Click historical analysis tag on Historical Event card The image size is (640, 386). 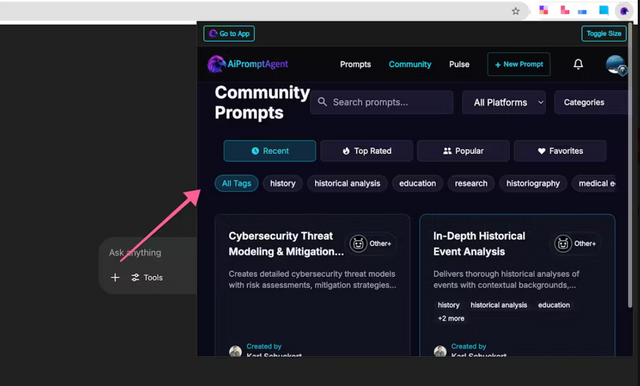coord(498,305)
